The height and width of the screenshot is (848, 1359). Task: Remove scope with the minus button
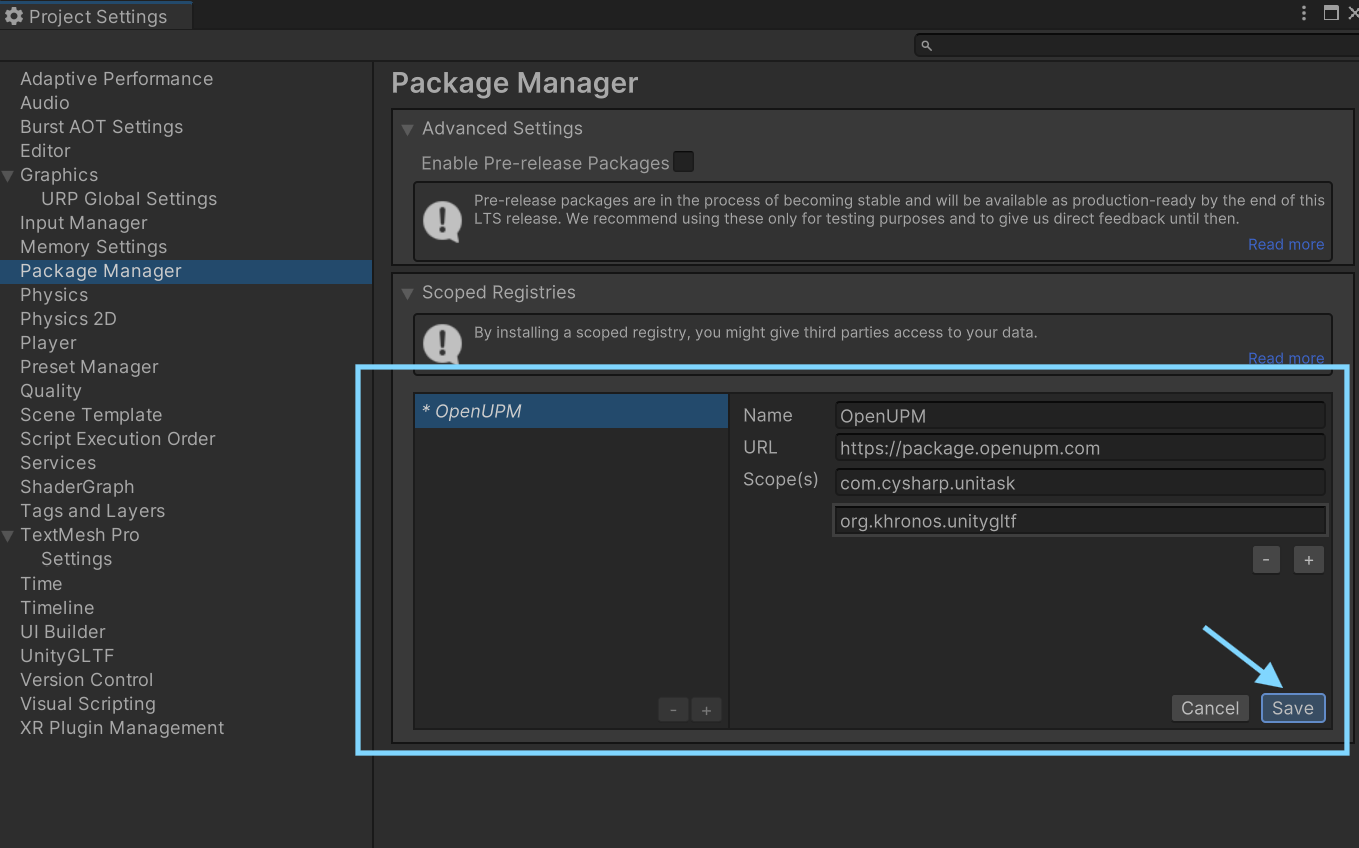pos(1265,560)
